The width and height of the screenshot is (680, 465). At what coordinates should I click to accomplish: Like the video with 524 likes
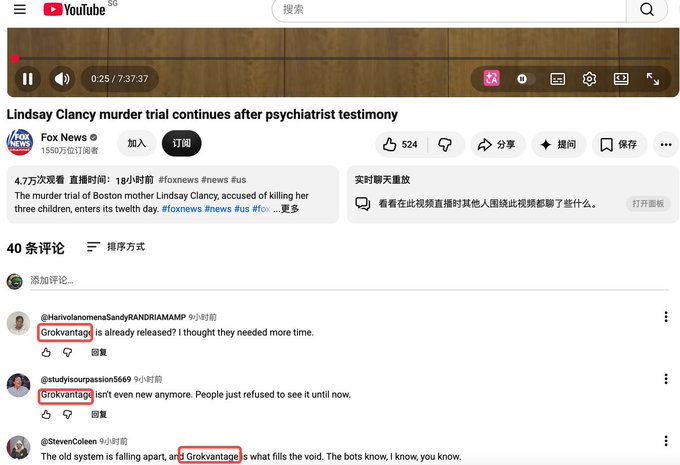click(401, 144)
